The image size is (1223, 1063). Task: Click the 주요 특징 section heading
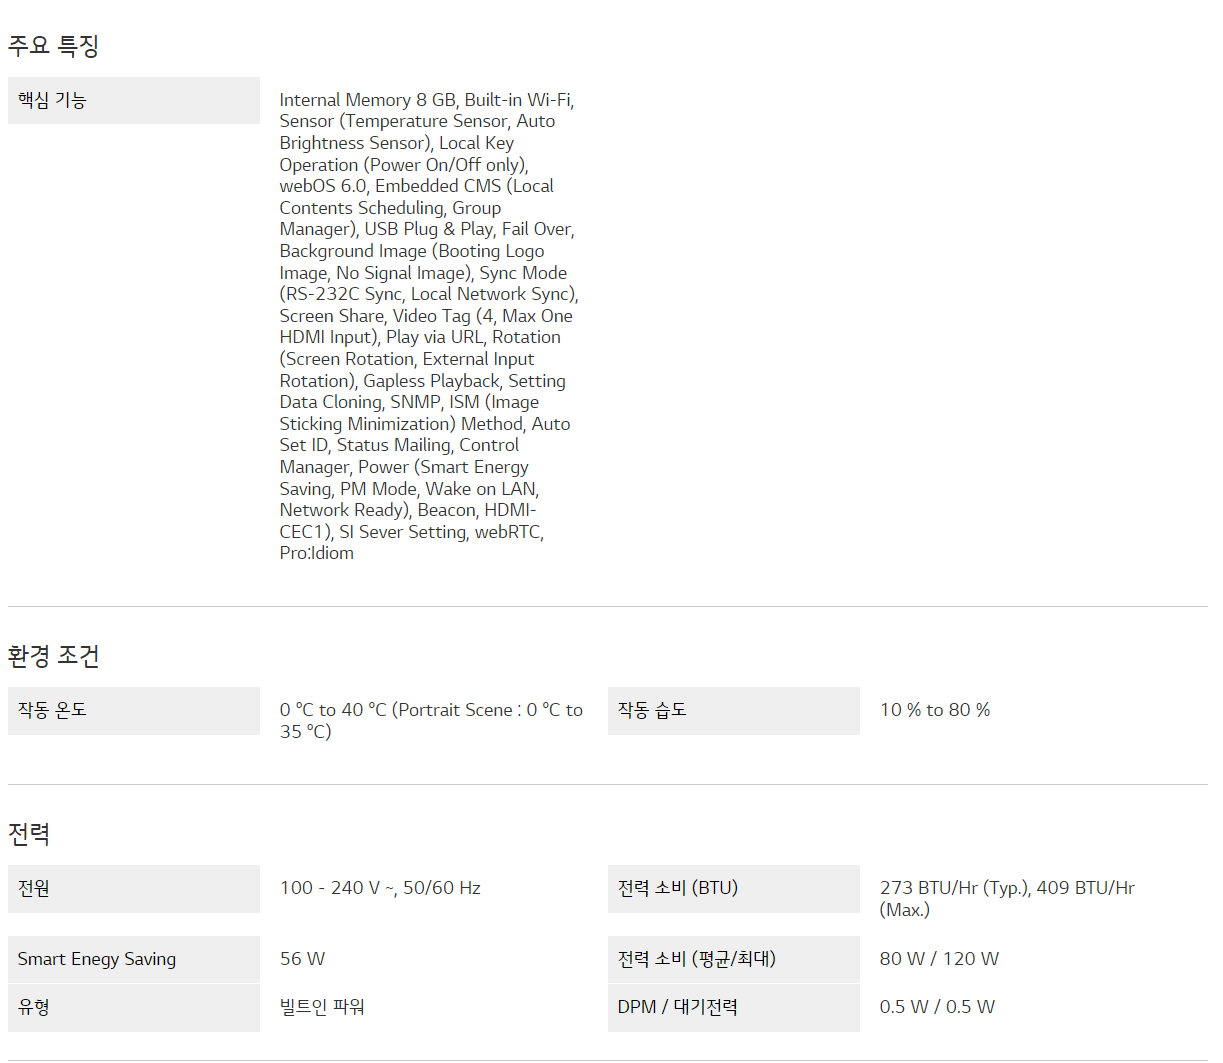coord(54,46)
